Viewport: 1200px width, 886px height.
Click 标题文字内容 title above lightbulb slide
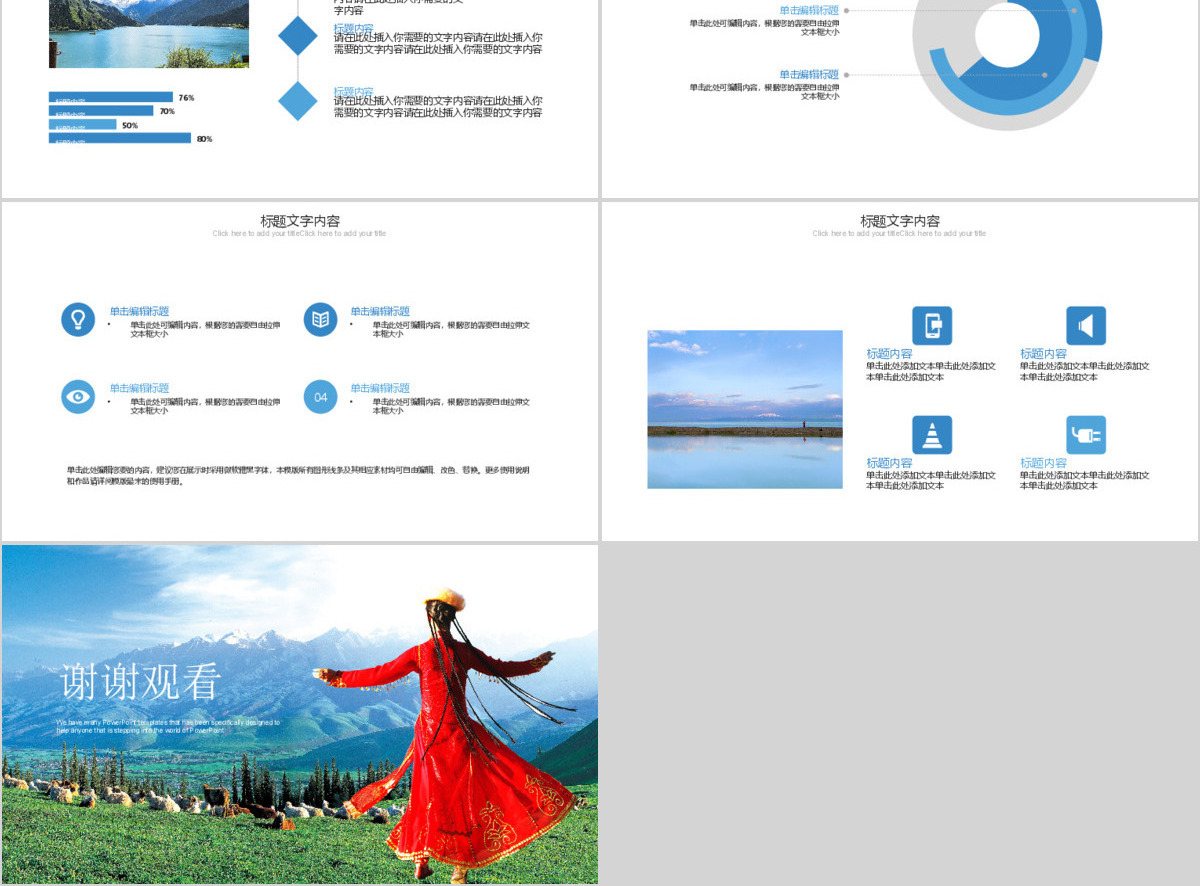(300, 221)
